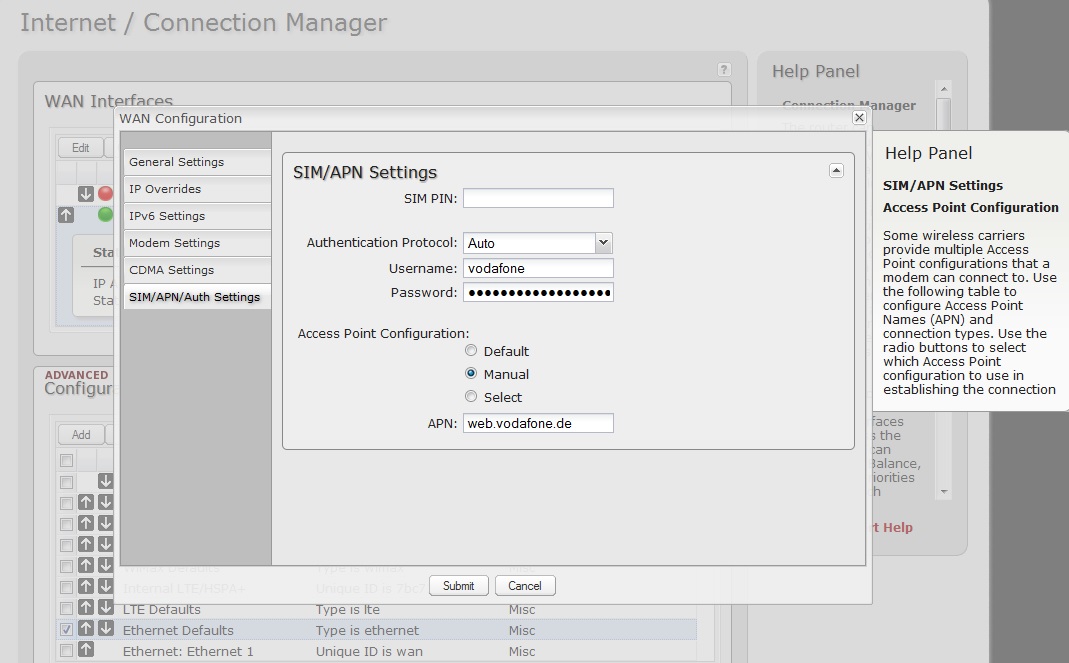1069x663 pixels.
Task: Move Ethernet 1 rule up
Action: point(86,651)
